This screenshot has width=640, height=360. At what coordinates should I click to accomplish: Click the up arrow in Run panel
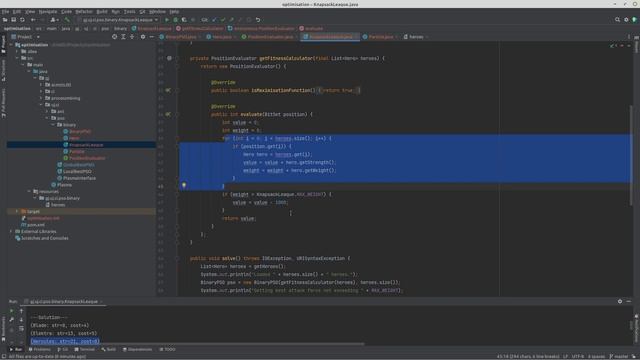[x=21, y=311]
